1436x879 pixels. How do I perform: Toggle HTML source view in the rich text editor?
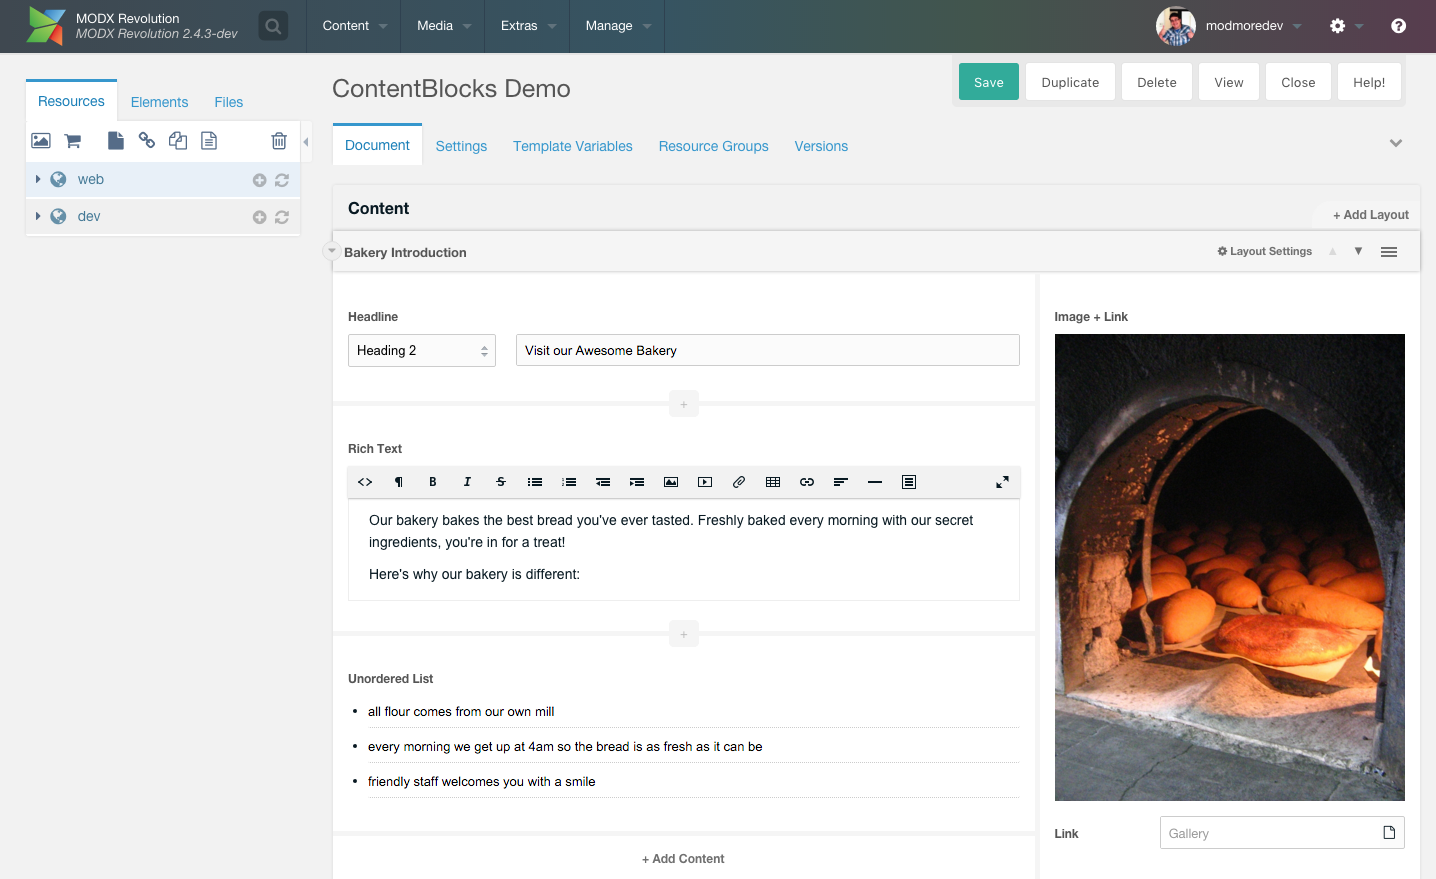365,482
